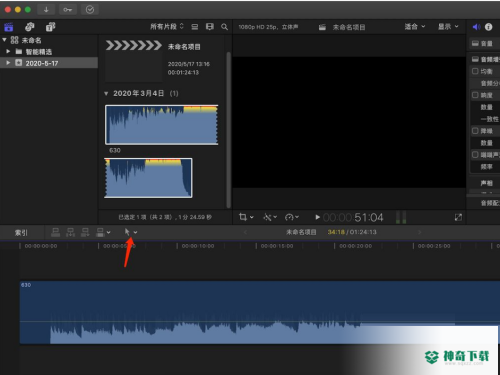Select the 音频增强 section header

click(485, 59)
